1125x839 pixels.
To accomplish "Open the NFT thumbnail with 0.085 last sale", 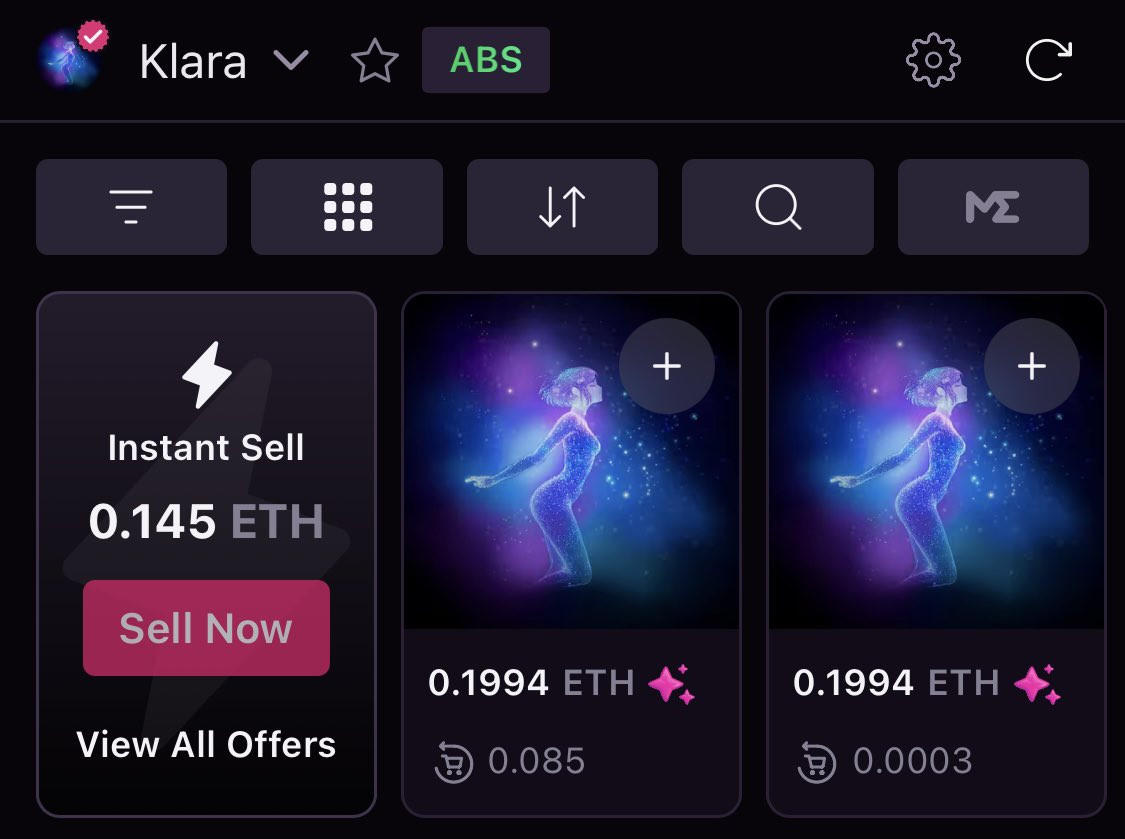I will pos(571,461).
